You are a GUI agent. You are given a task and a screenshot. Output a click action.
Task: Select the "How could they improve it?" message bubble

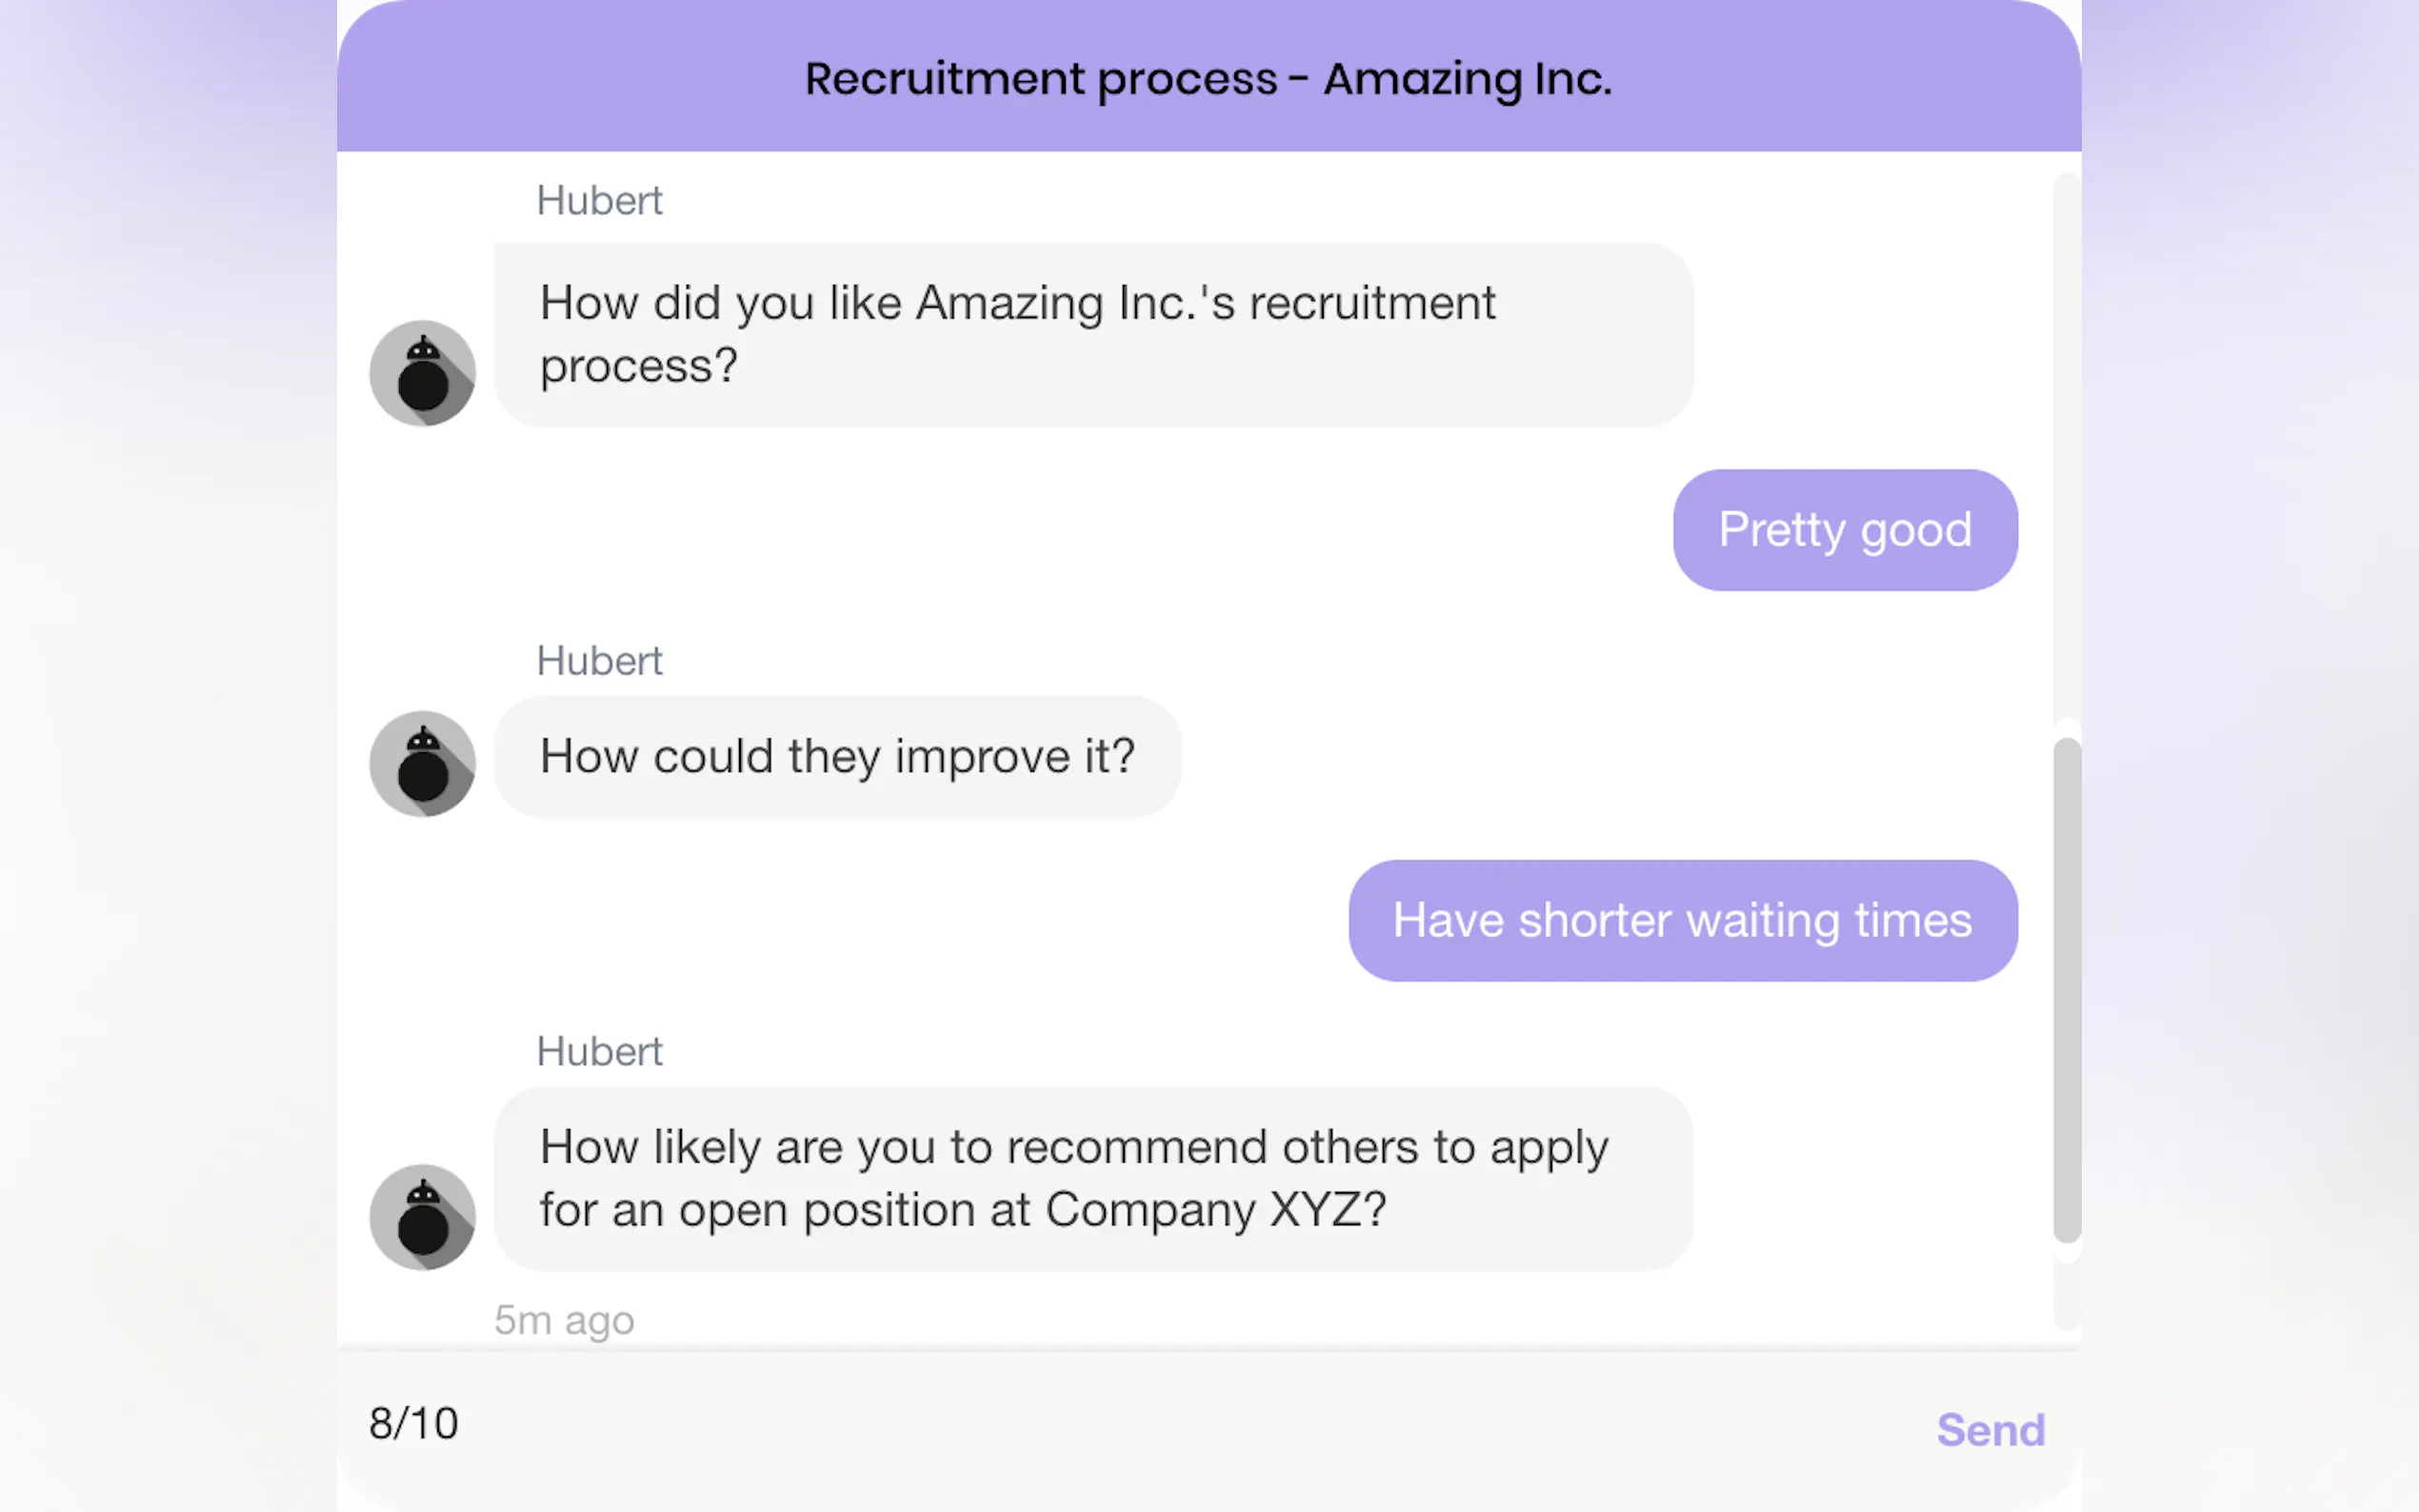point(837,757)
